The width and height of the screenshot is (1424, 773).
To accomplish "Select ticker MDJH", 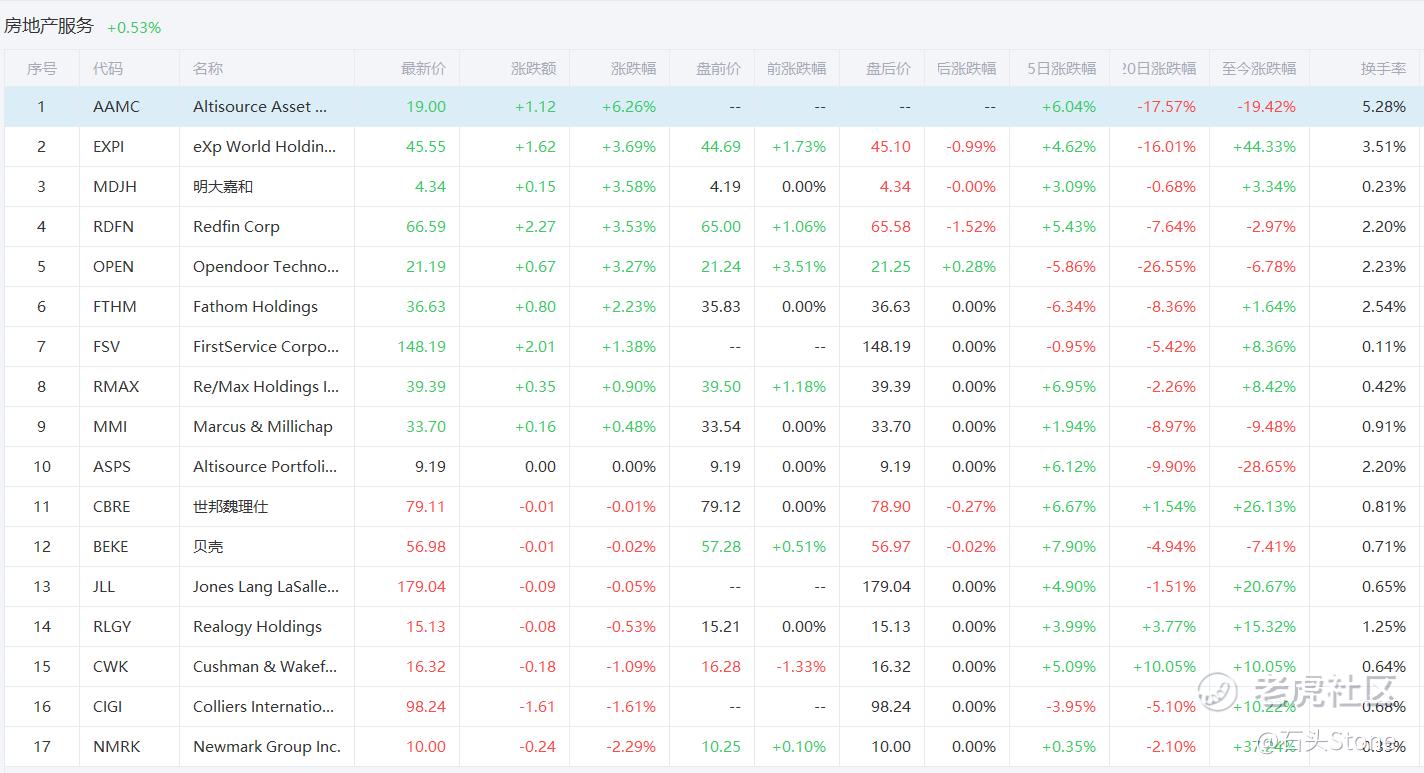I will tap(115, 187).
